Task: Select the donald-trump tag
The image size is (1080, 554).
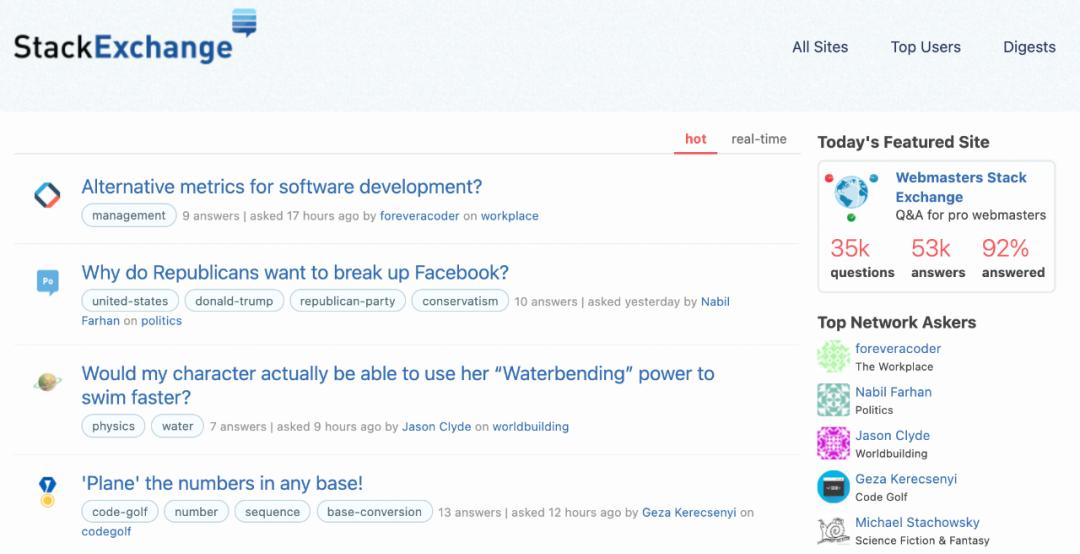Action: (x=235, y=301)
